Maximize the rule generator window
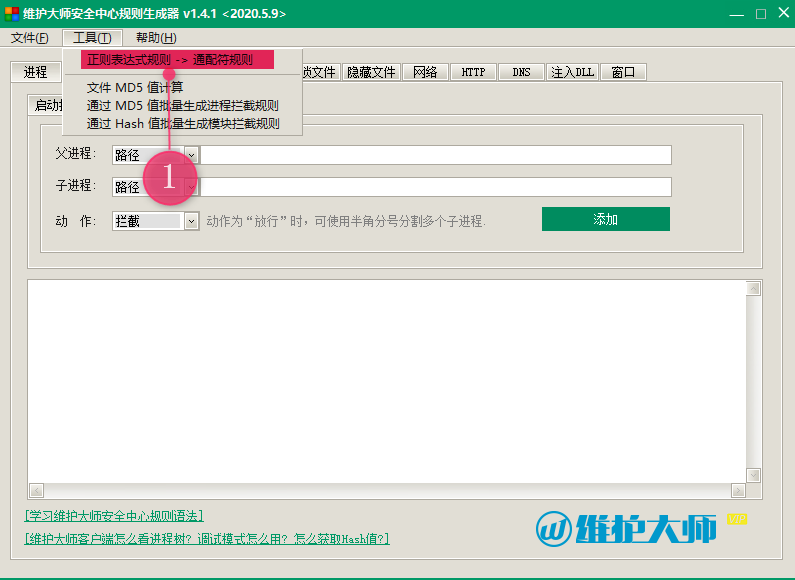Image resolution: width=795 pixels, height=580 pixels. [761, 14]
